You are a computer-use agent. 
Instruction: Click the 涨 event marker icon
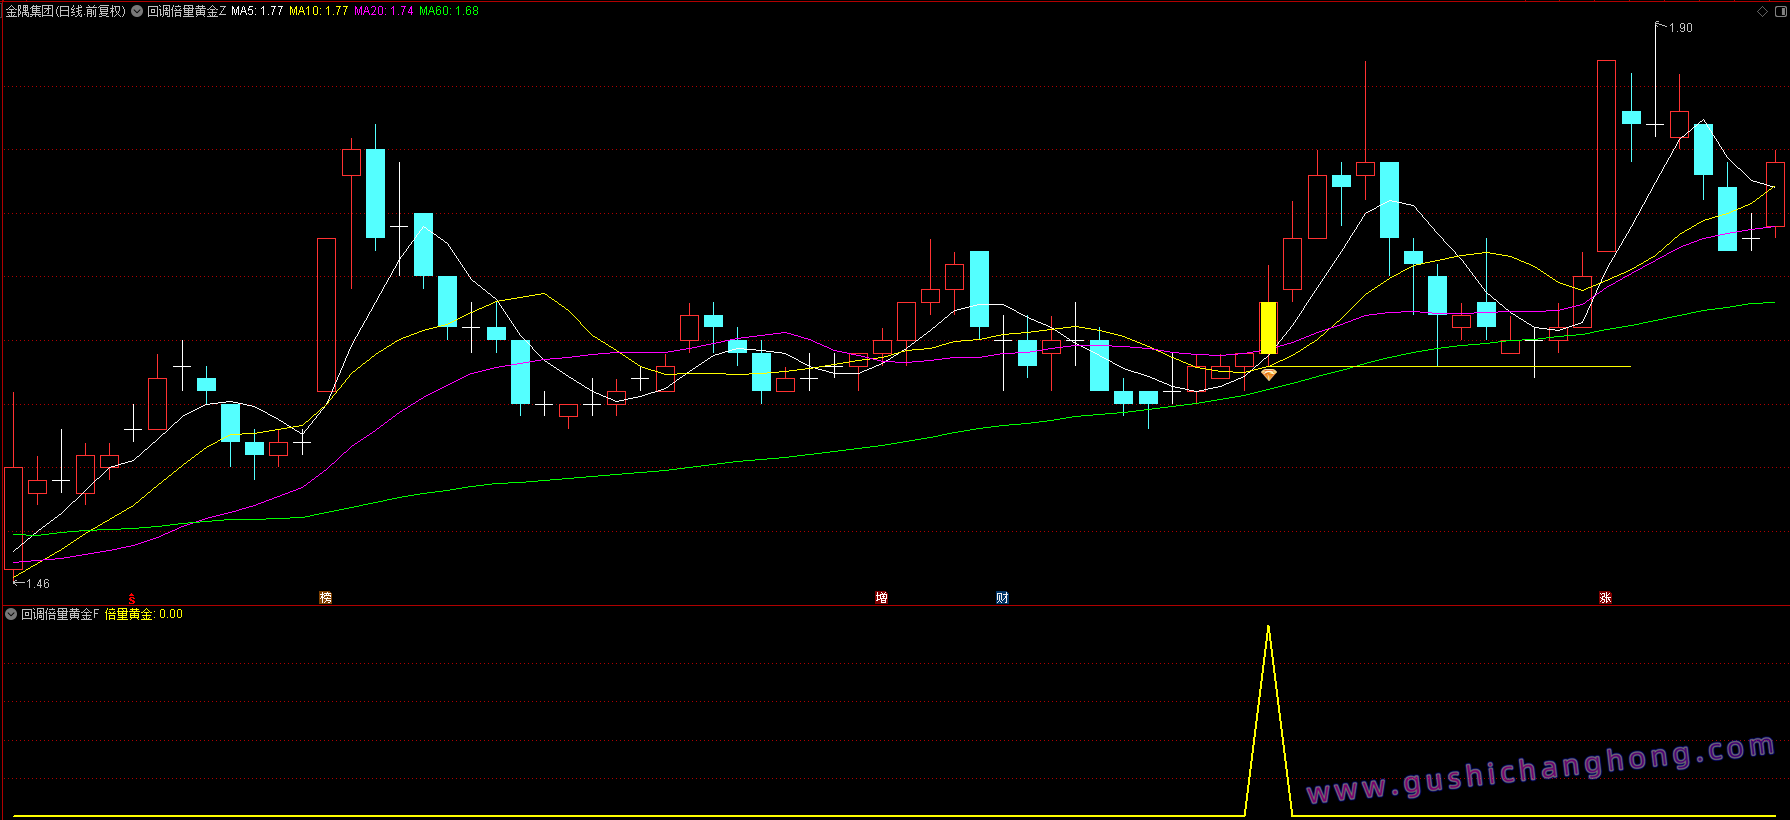1605,597
